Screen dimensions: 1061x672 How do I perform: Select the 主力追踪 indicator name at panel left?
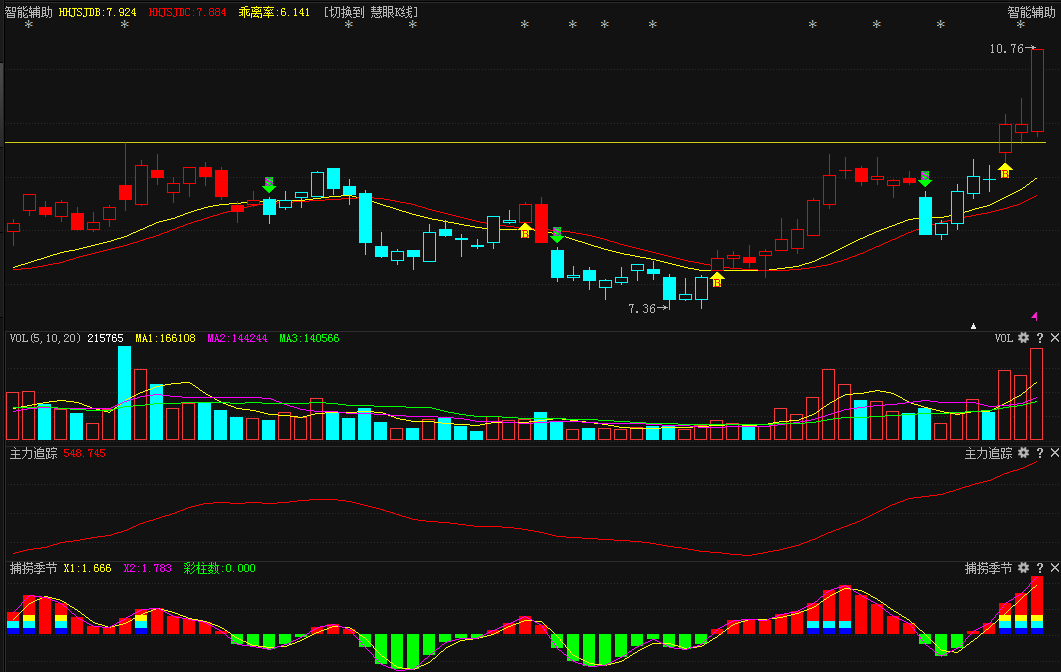click(x=30, y=454)
